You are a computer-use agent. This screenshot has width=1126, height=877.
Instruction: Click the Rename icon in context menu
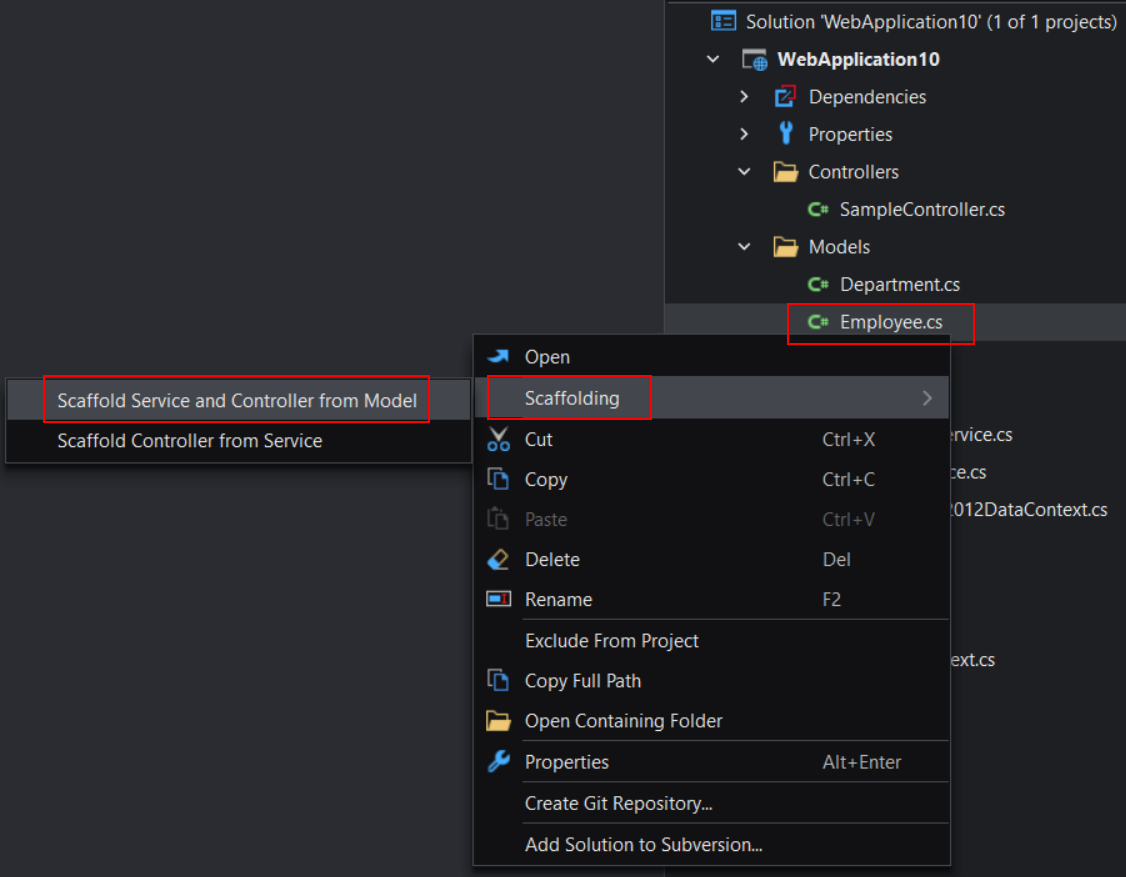498,600
